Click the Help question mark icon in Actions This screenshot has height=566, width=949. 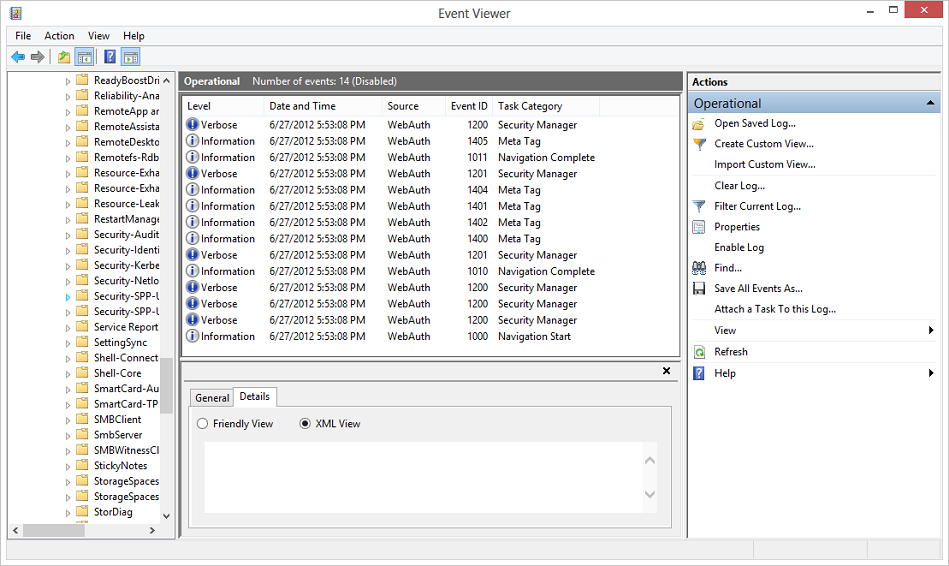[x=699, y=373]
